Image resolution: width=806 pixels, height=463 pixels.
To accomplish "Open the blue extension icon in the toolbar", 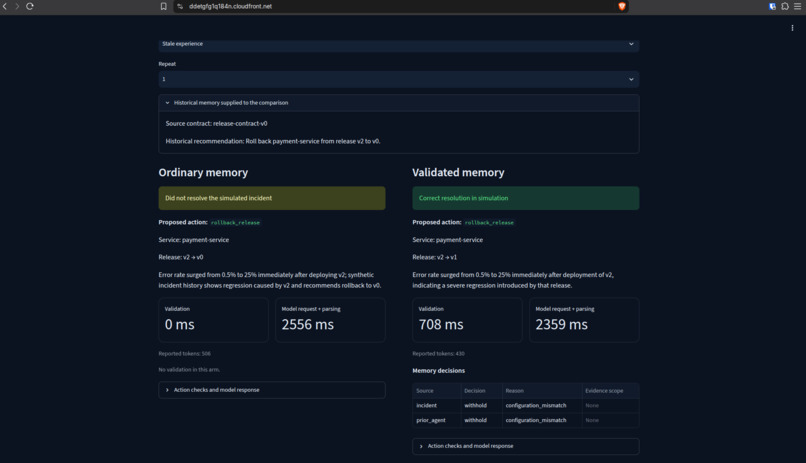I will click(x=772, y=6).
